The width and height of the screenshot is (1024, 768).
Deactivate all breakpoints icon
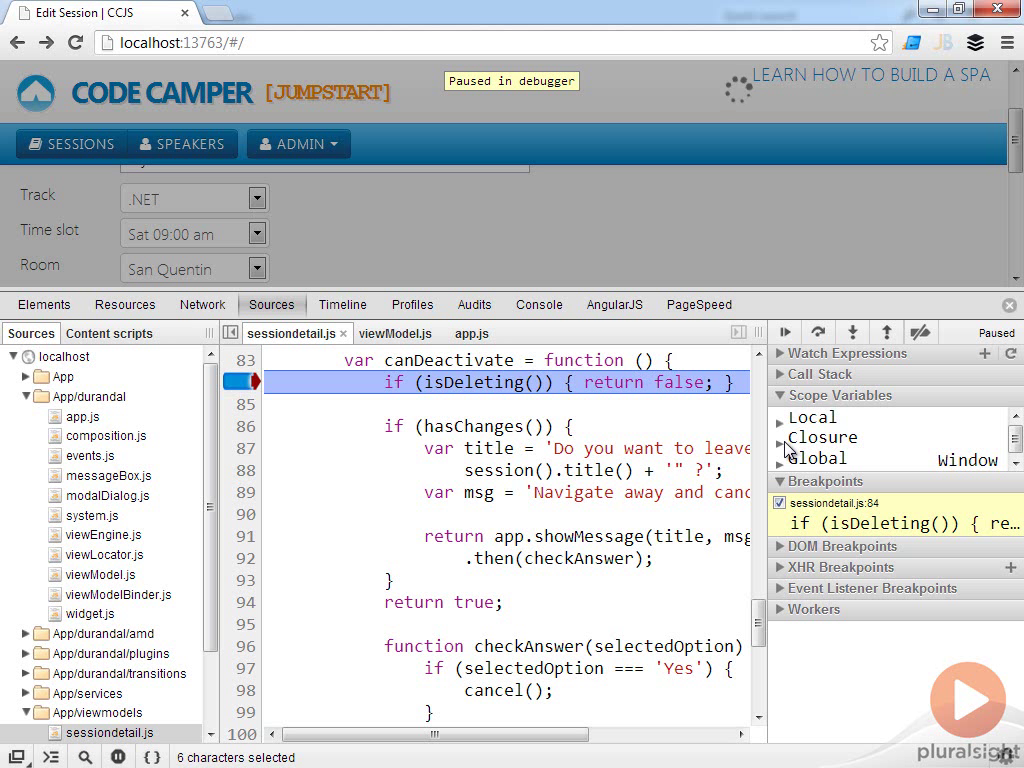click(x=919, y=333)
